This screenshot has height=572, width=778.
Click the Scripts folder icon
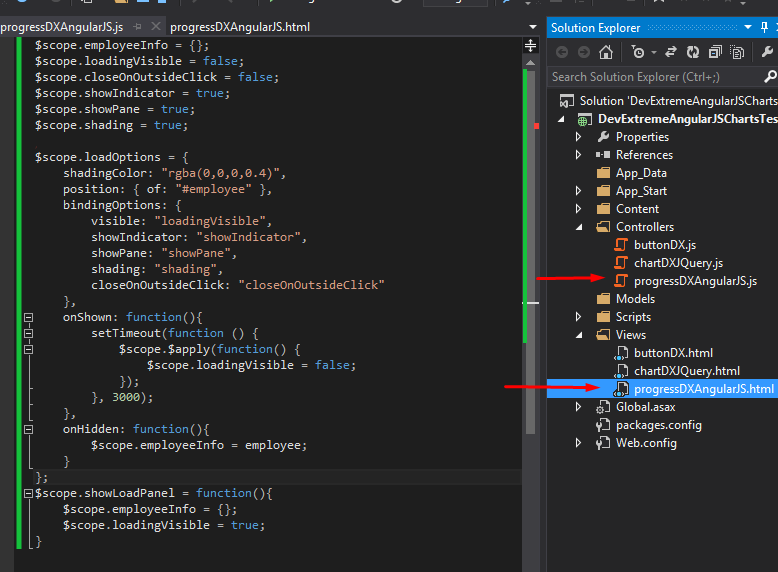tap(603, 317)
